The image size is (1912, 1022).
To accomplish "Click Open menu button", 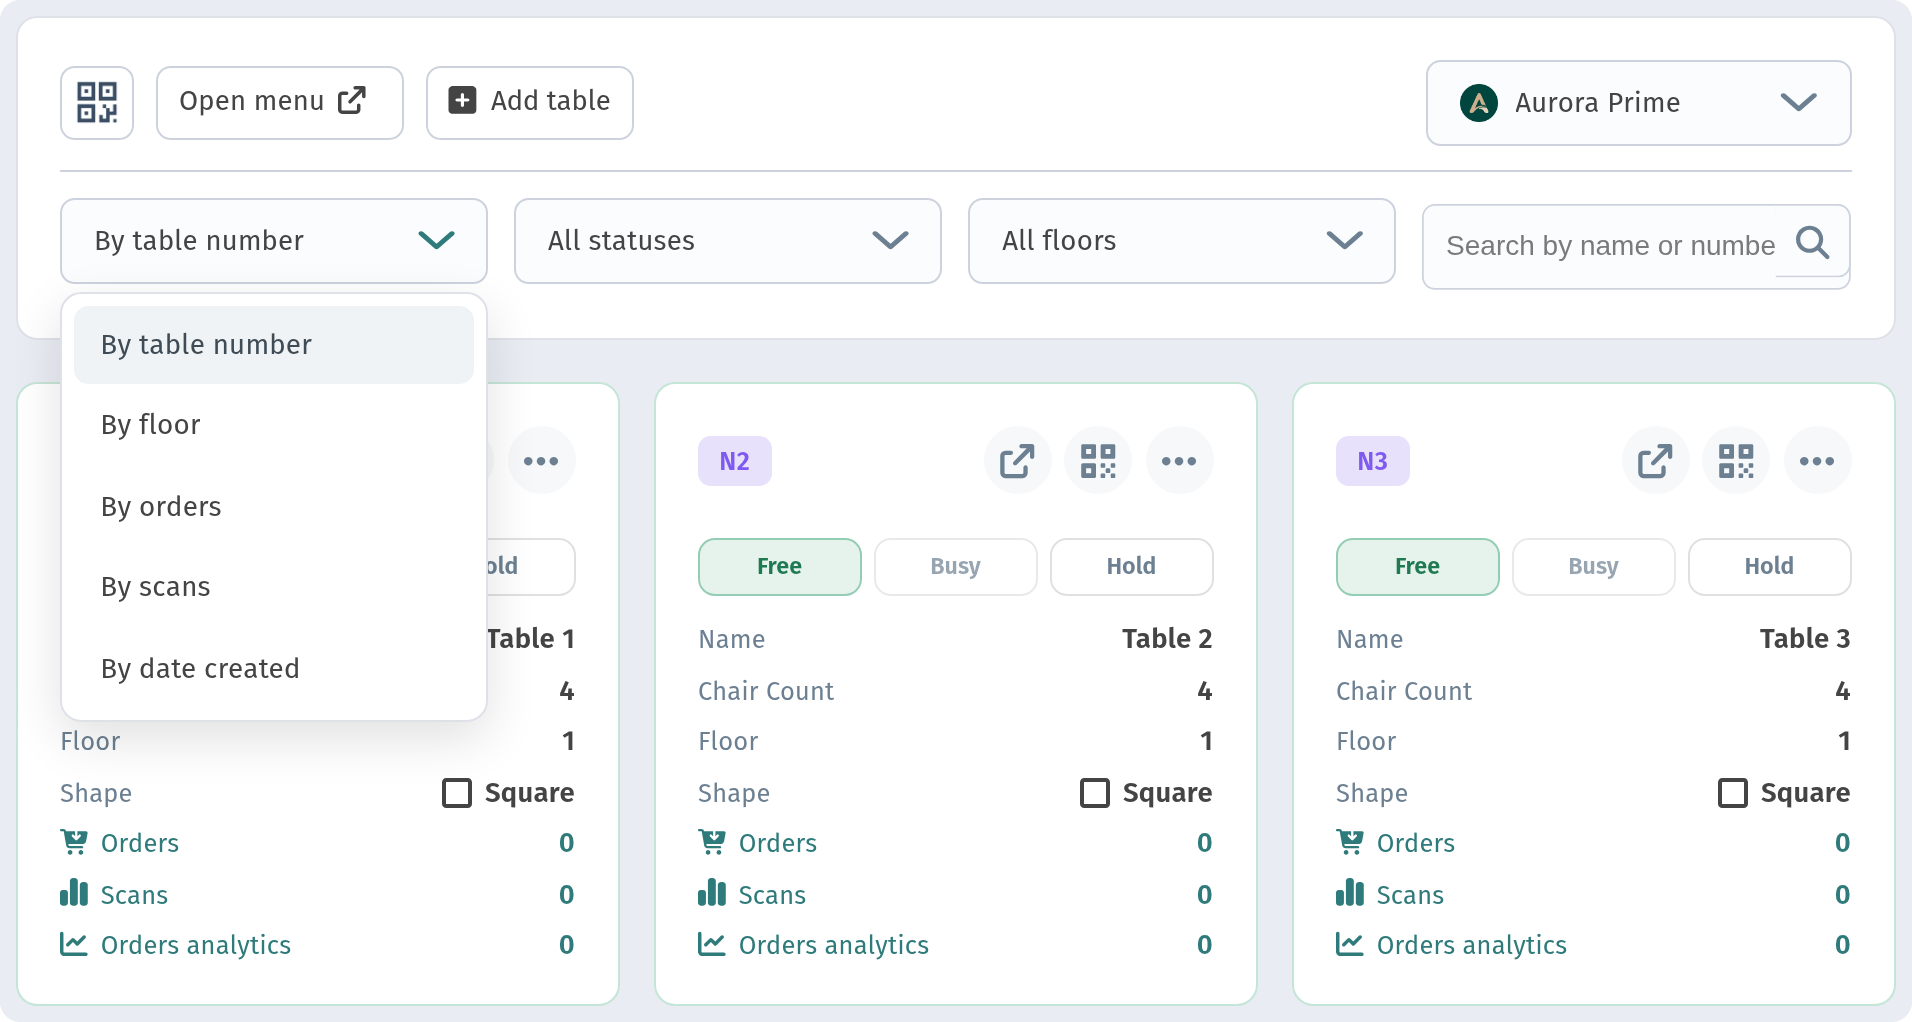I will click(280, 103).
